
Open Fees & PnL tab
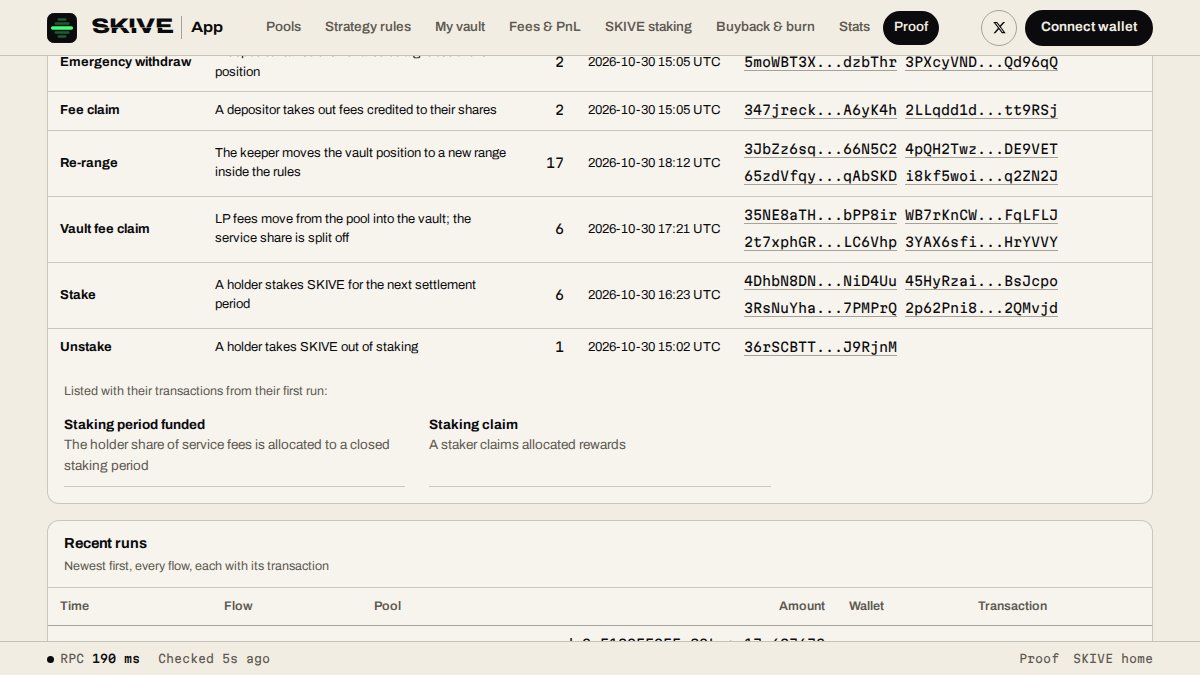[x=545, y=27]
